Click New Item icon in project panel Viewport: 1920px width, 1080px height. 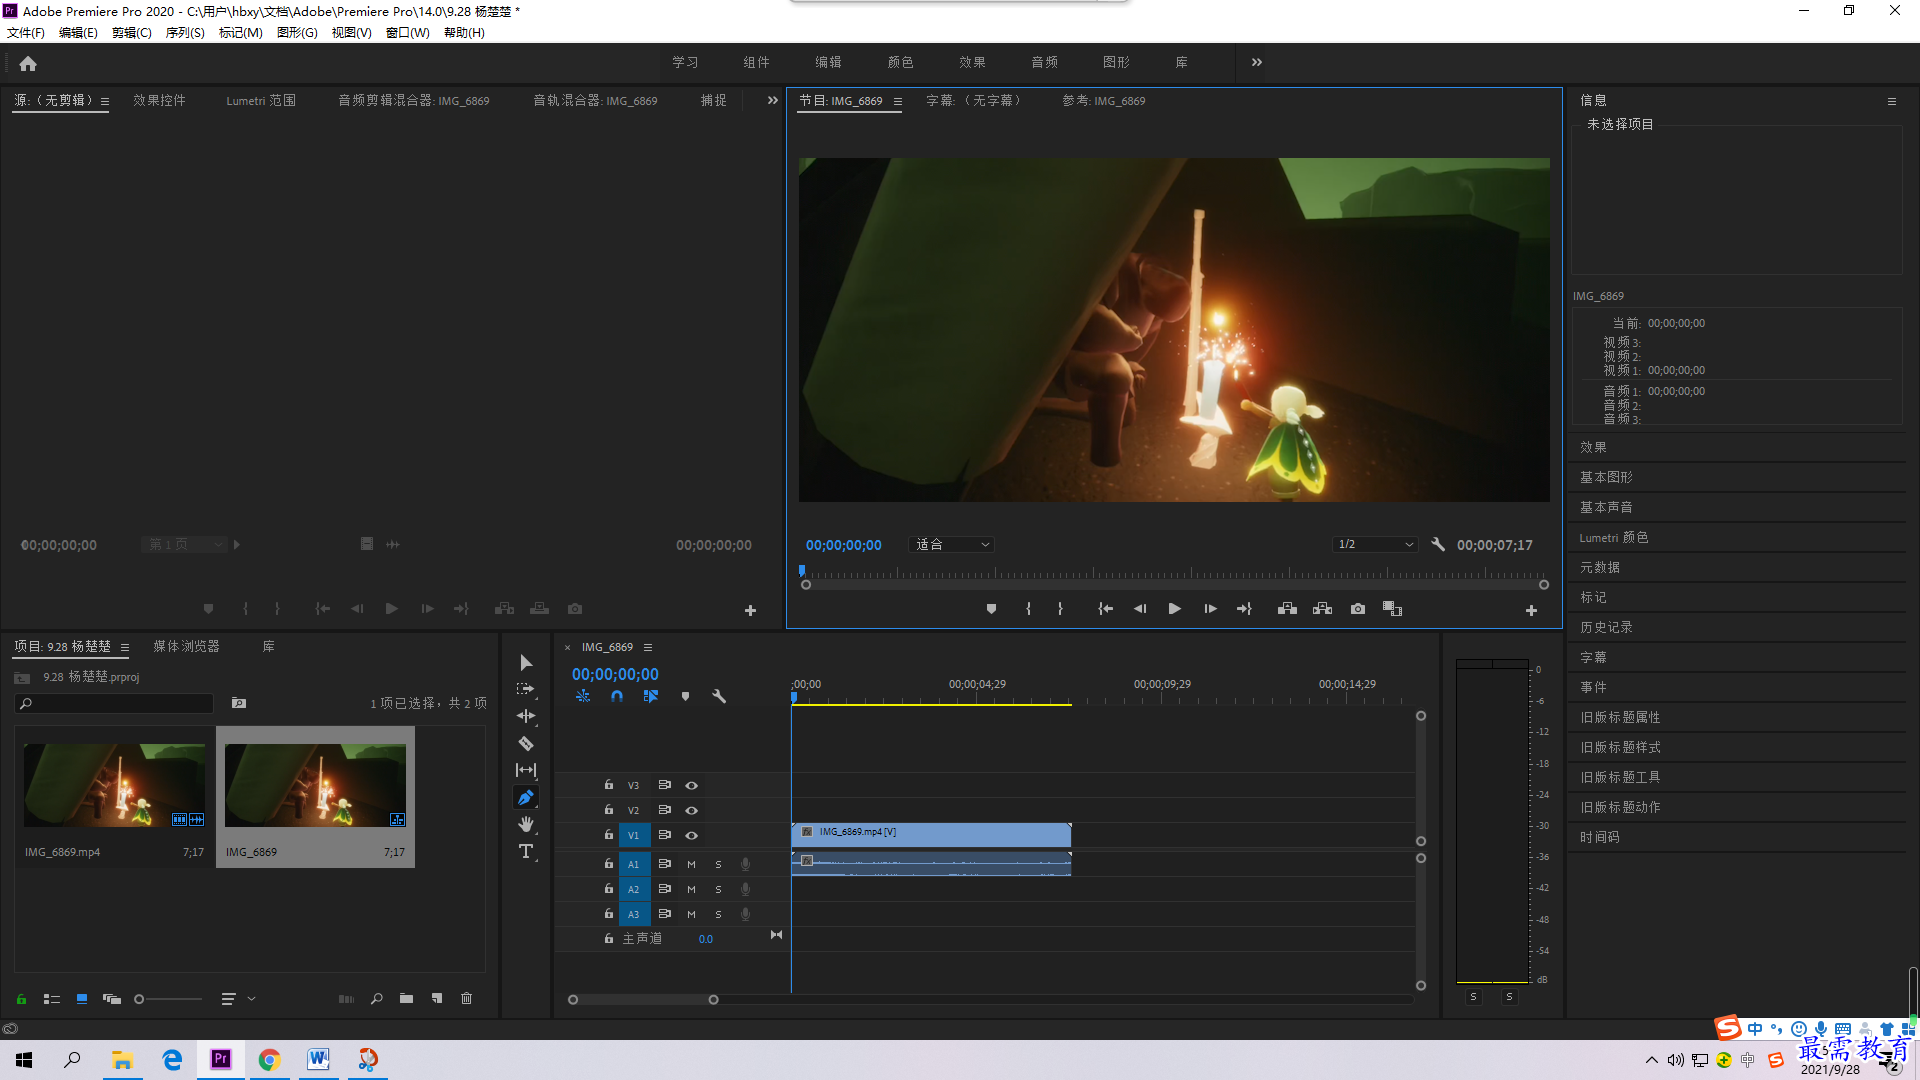point(437,998)
